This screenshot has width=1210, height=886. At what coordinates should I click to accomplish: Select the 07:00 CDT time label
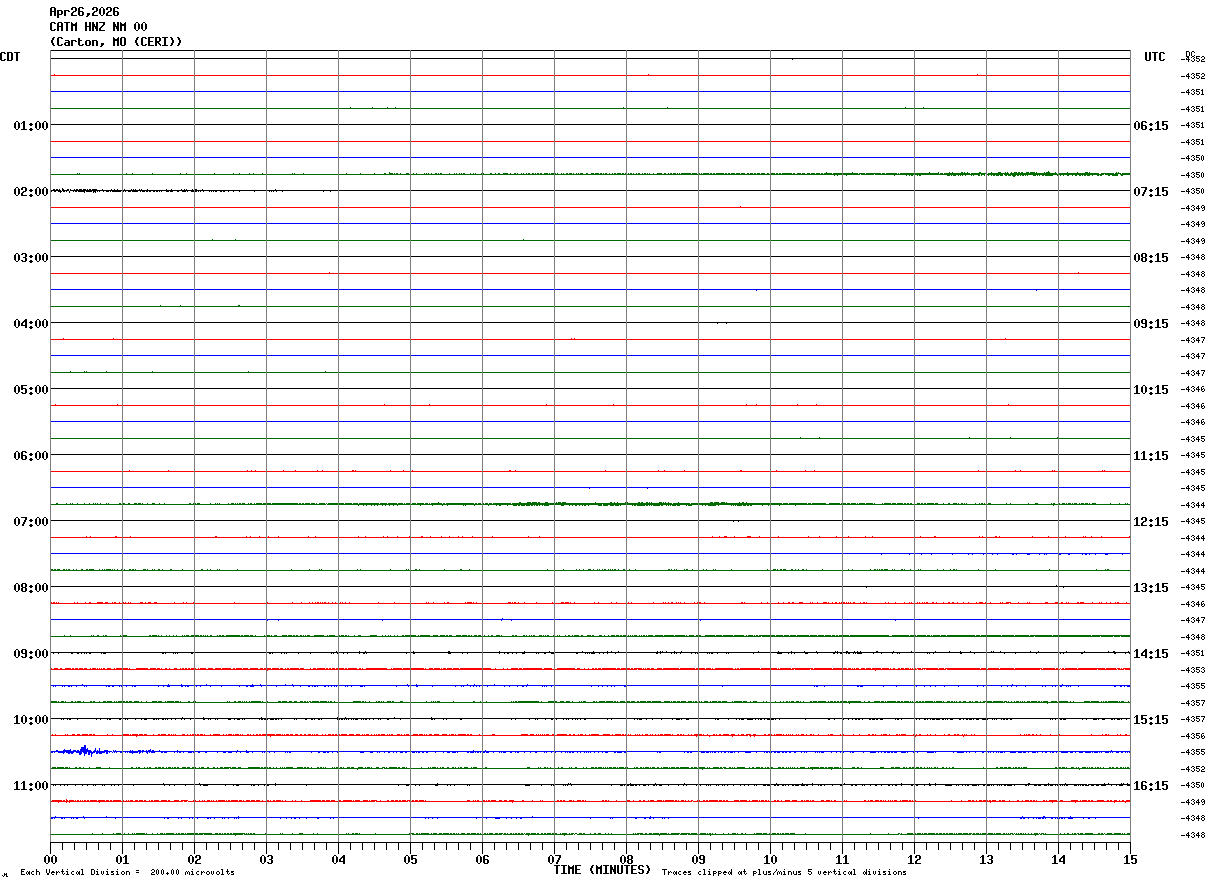tap(31, 521)
